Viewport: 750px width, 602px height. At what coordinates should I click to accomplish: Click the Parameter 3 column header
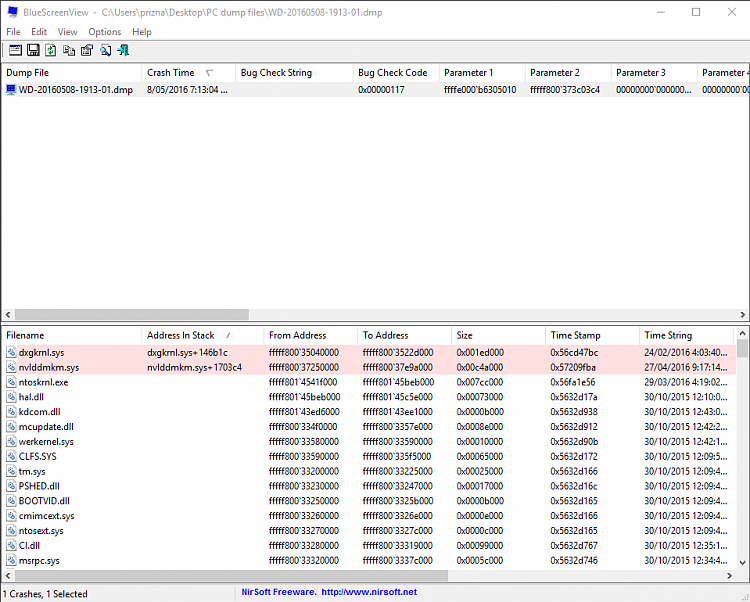(x=654, y=73)
